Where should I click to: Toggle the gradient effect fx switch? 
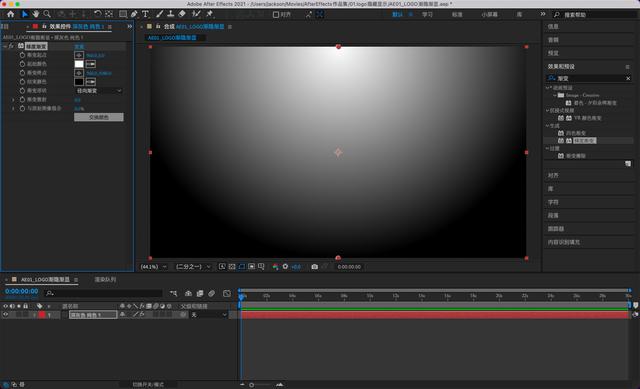(x=11, y=46)
